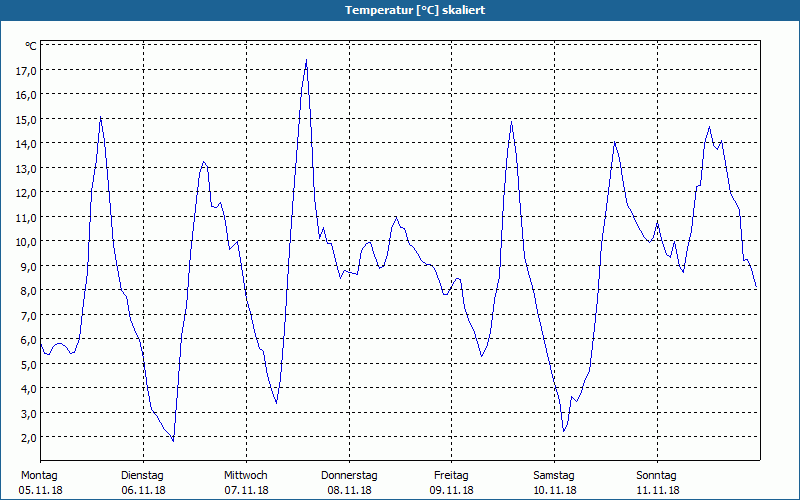Click the date 08.11.18

[349, 490]
